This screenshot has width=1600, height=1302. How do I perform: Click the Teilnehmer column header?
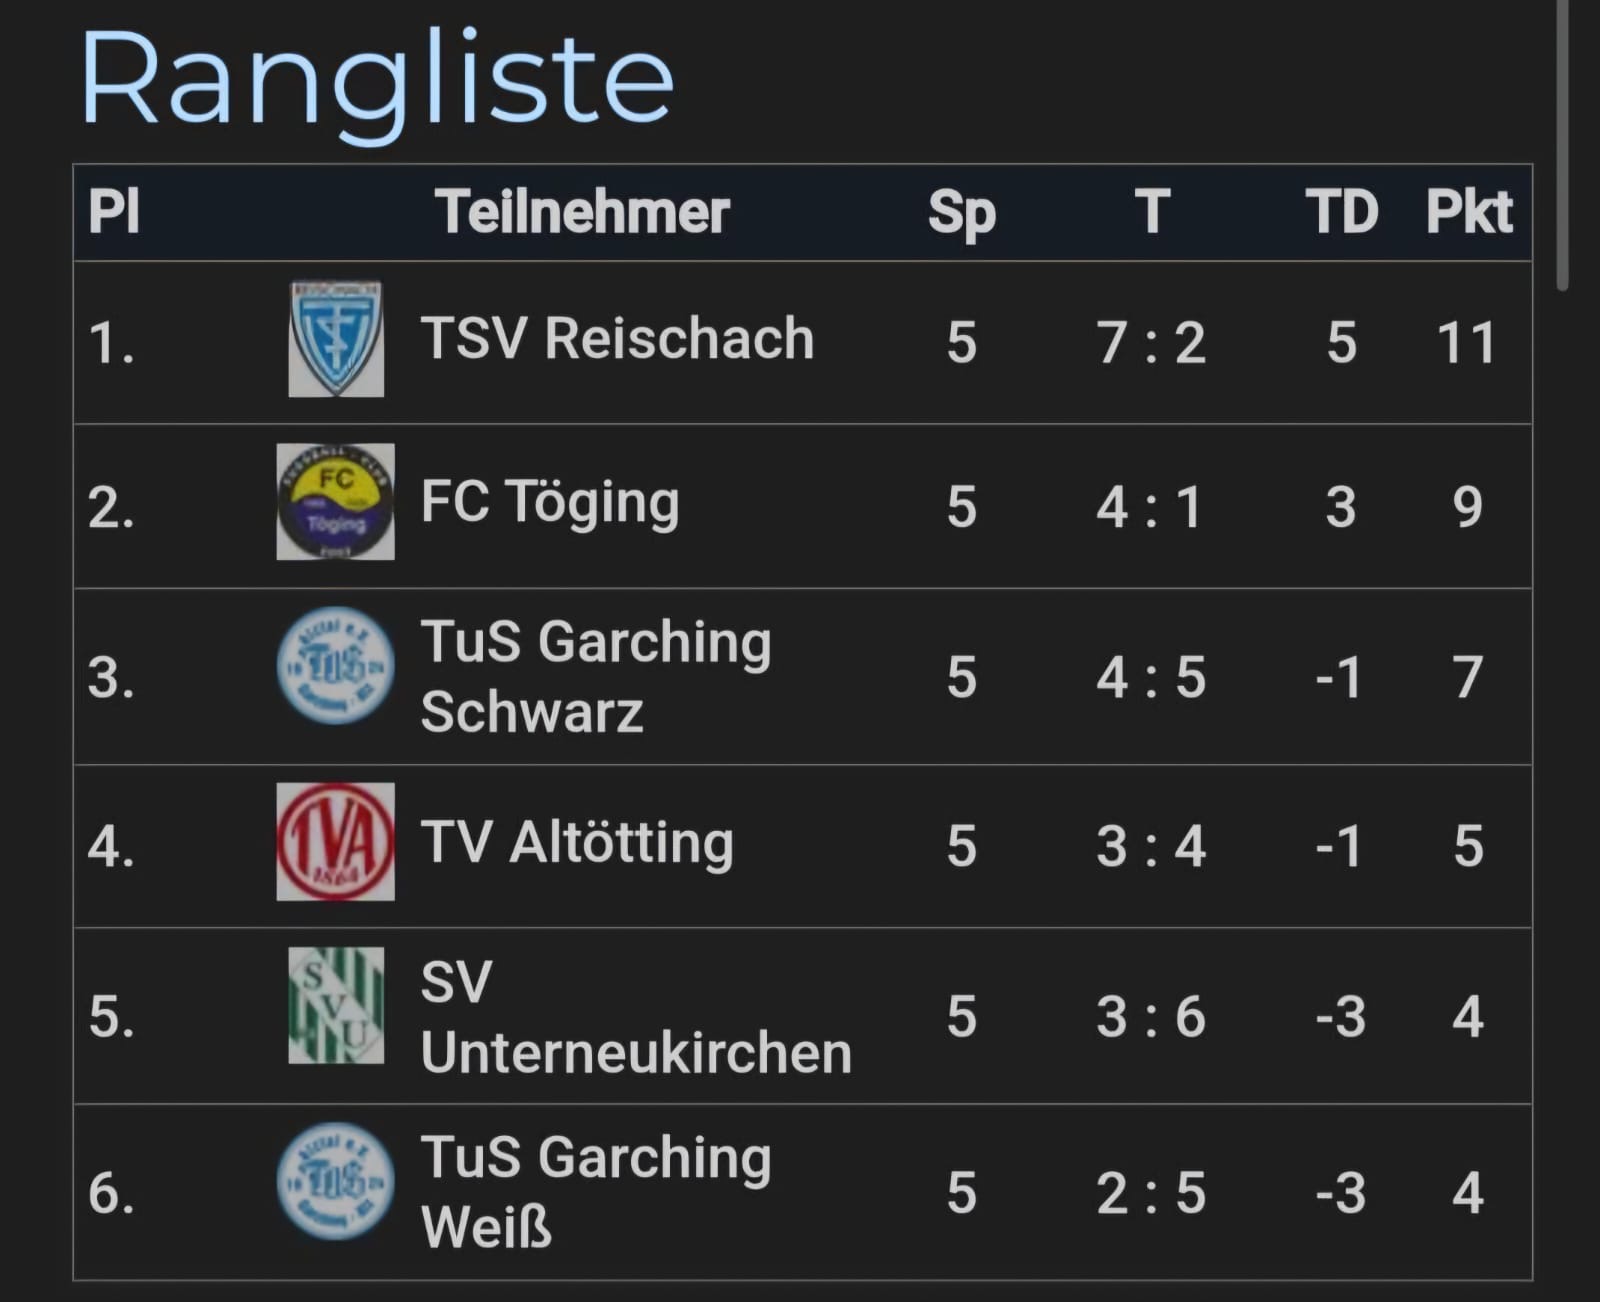tap(583, 212)
